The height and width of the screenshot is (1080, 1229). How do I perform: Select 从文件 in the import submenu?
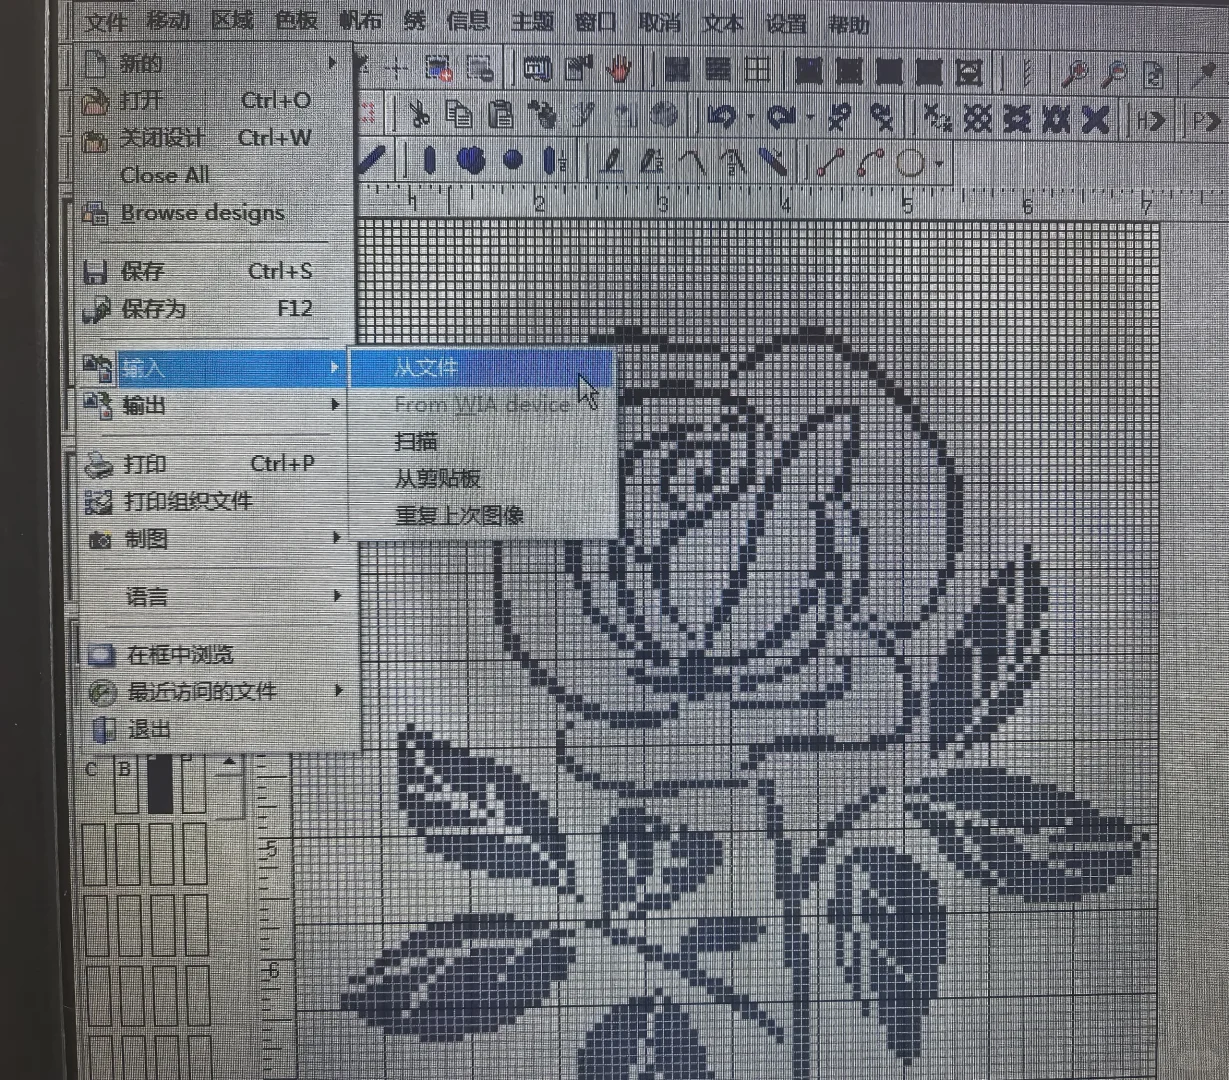coord(481,368)
